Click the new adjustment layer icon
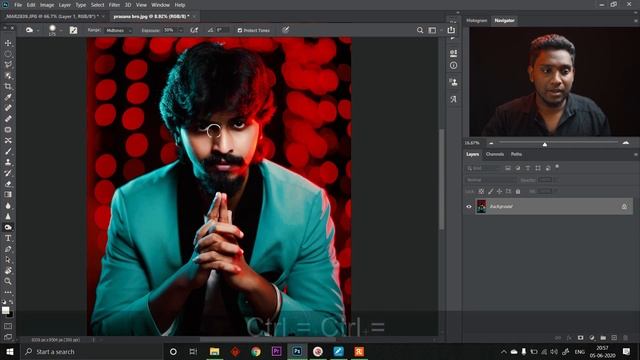640x360 pixels. tap(592, 338)
